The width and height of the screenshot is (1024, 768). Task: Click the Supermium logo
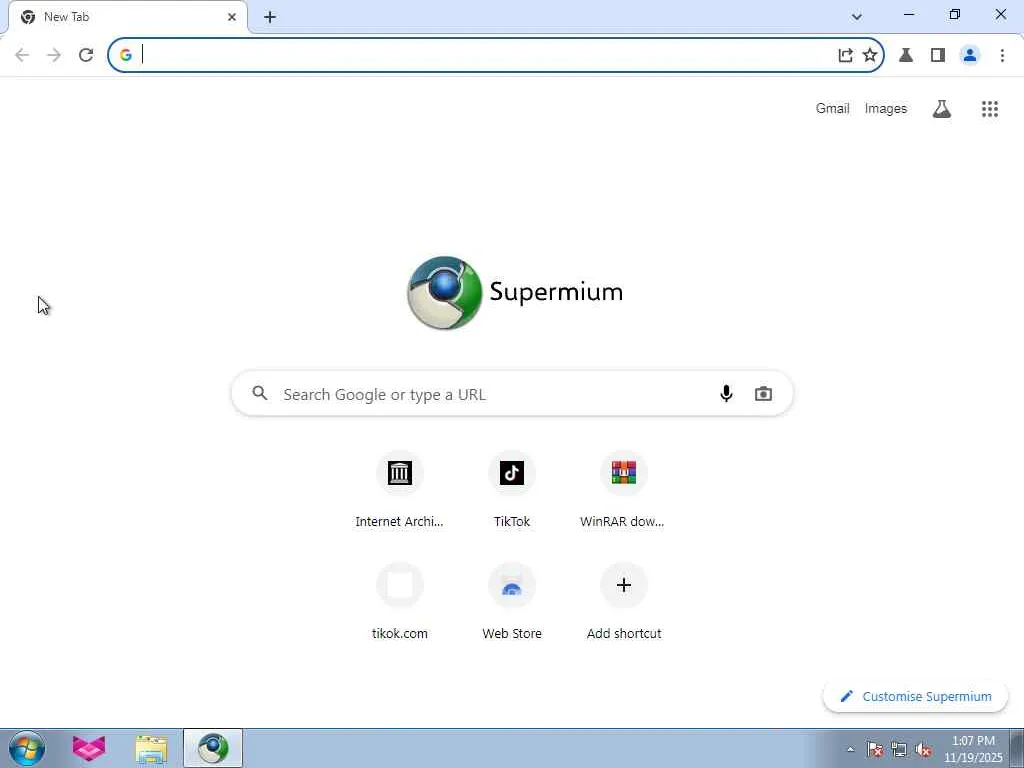point(515,293)
